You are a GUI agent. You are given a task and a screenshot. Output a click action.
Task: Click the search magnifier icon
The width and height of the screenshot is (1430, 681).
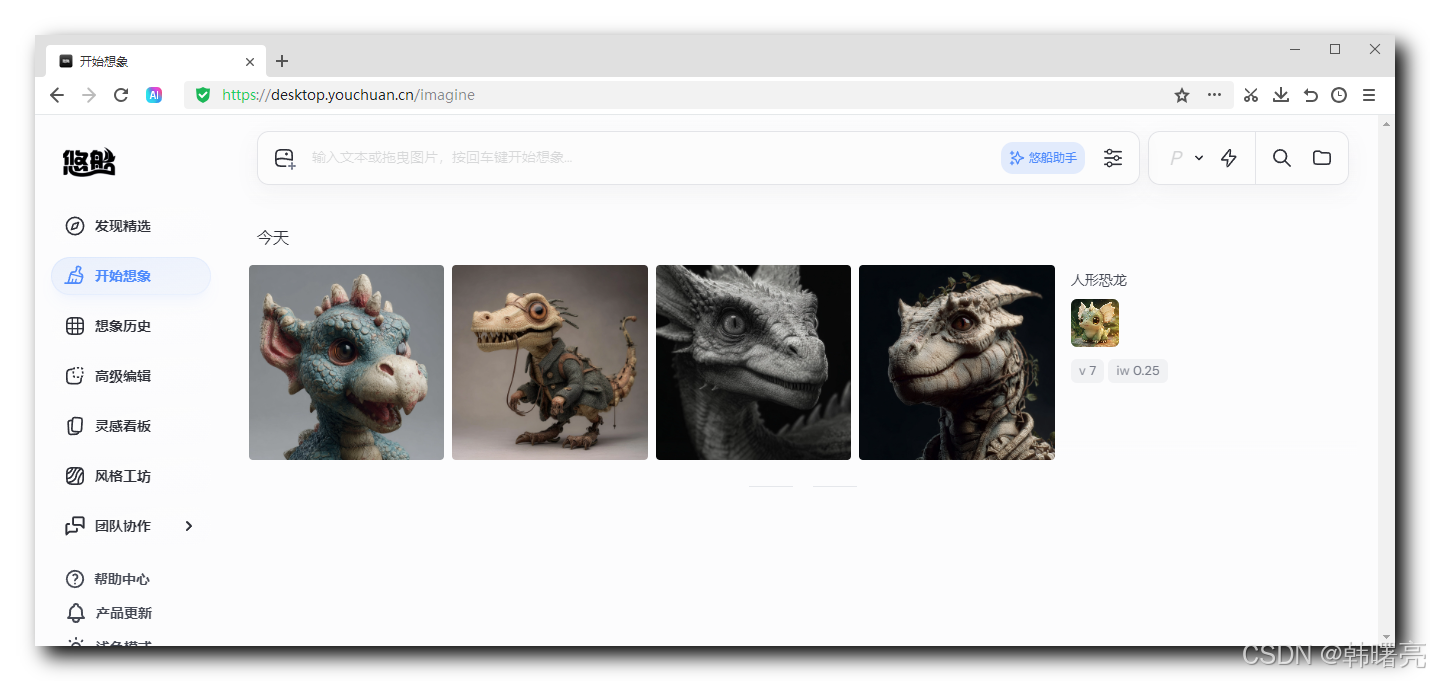1281,158
